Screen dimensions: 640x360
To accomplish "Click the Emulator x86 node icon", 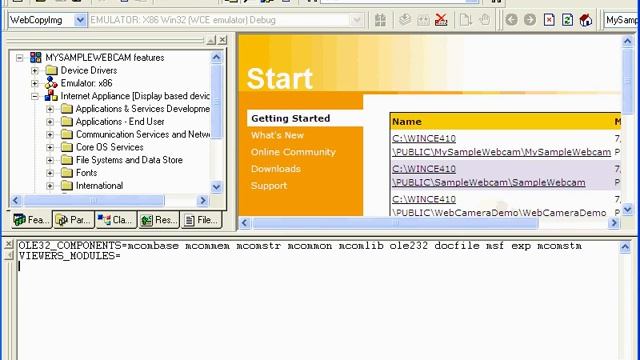I will 51,83.
